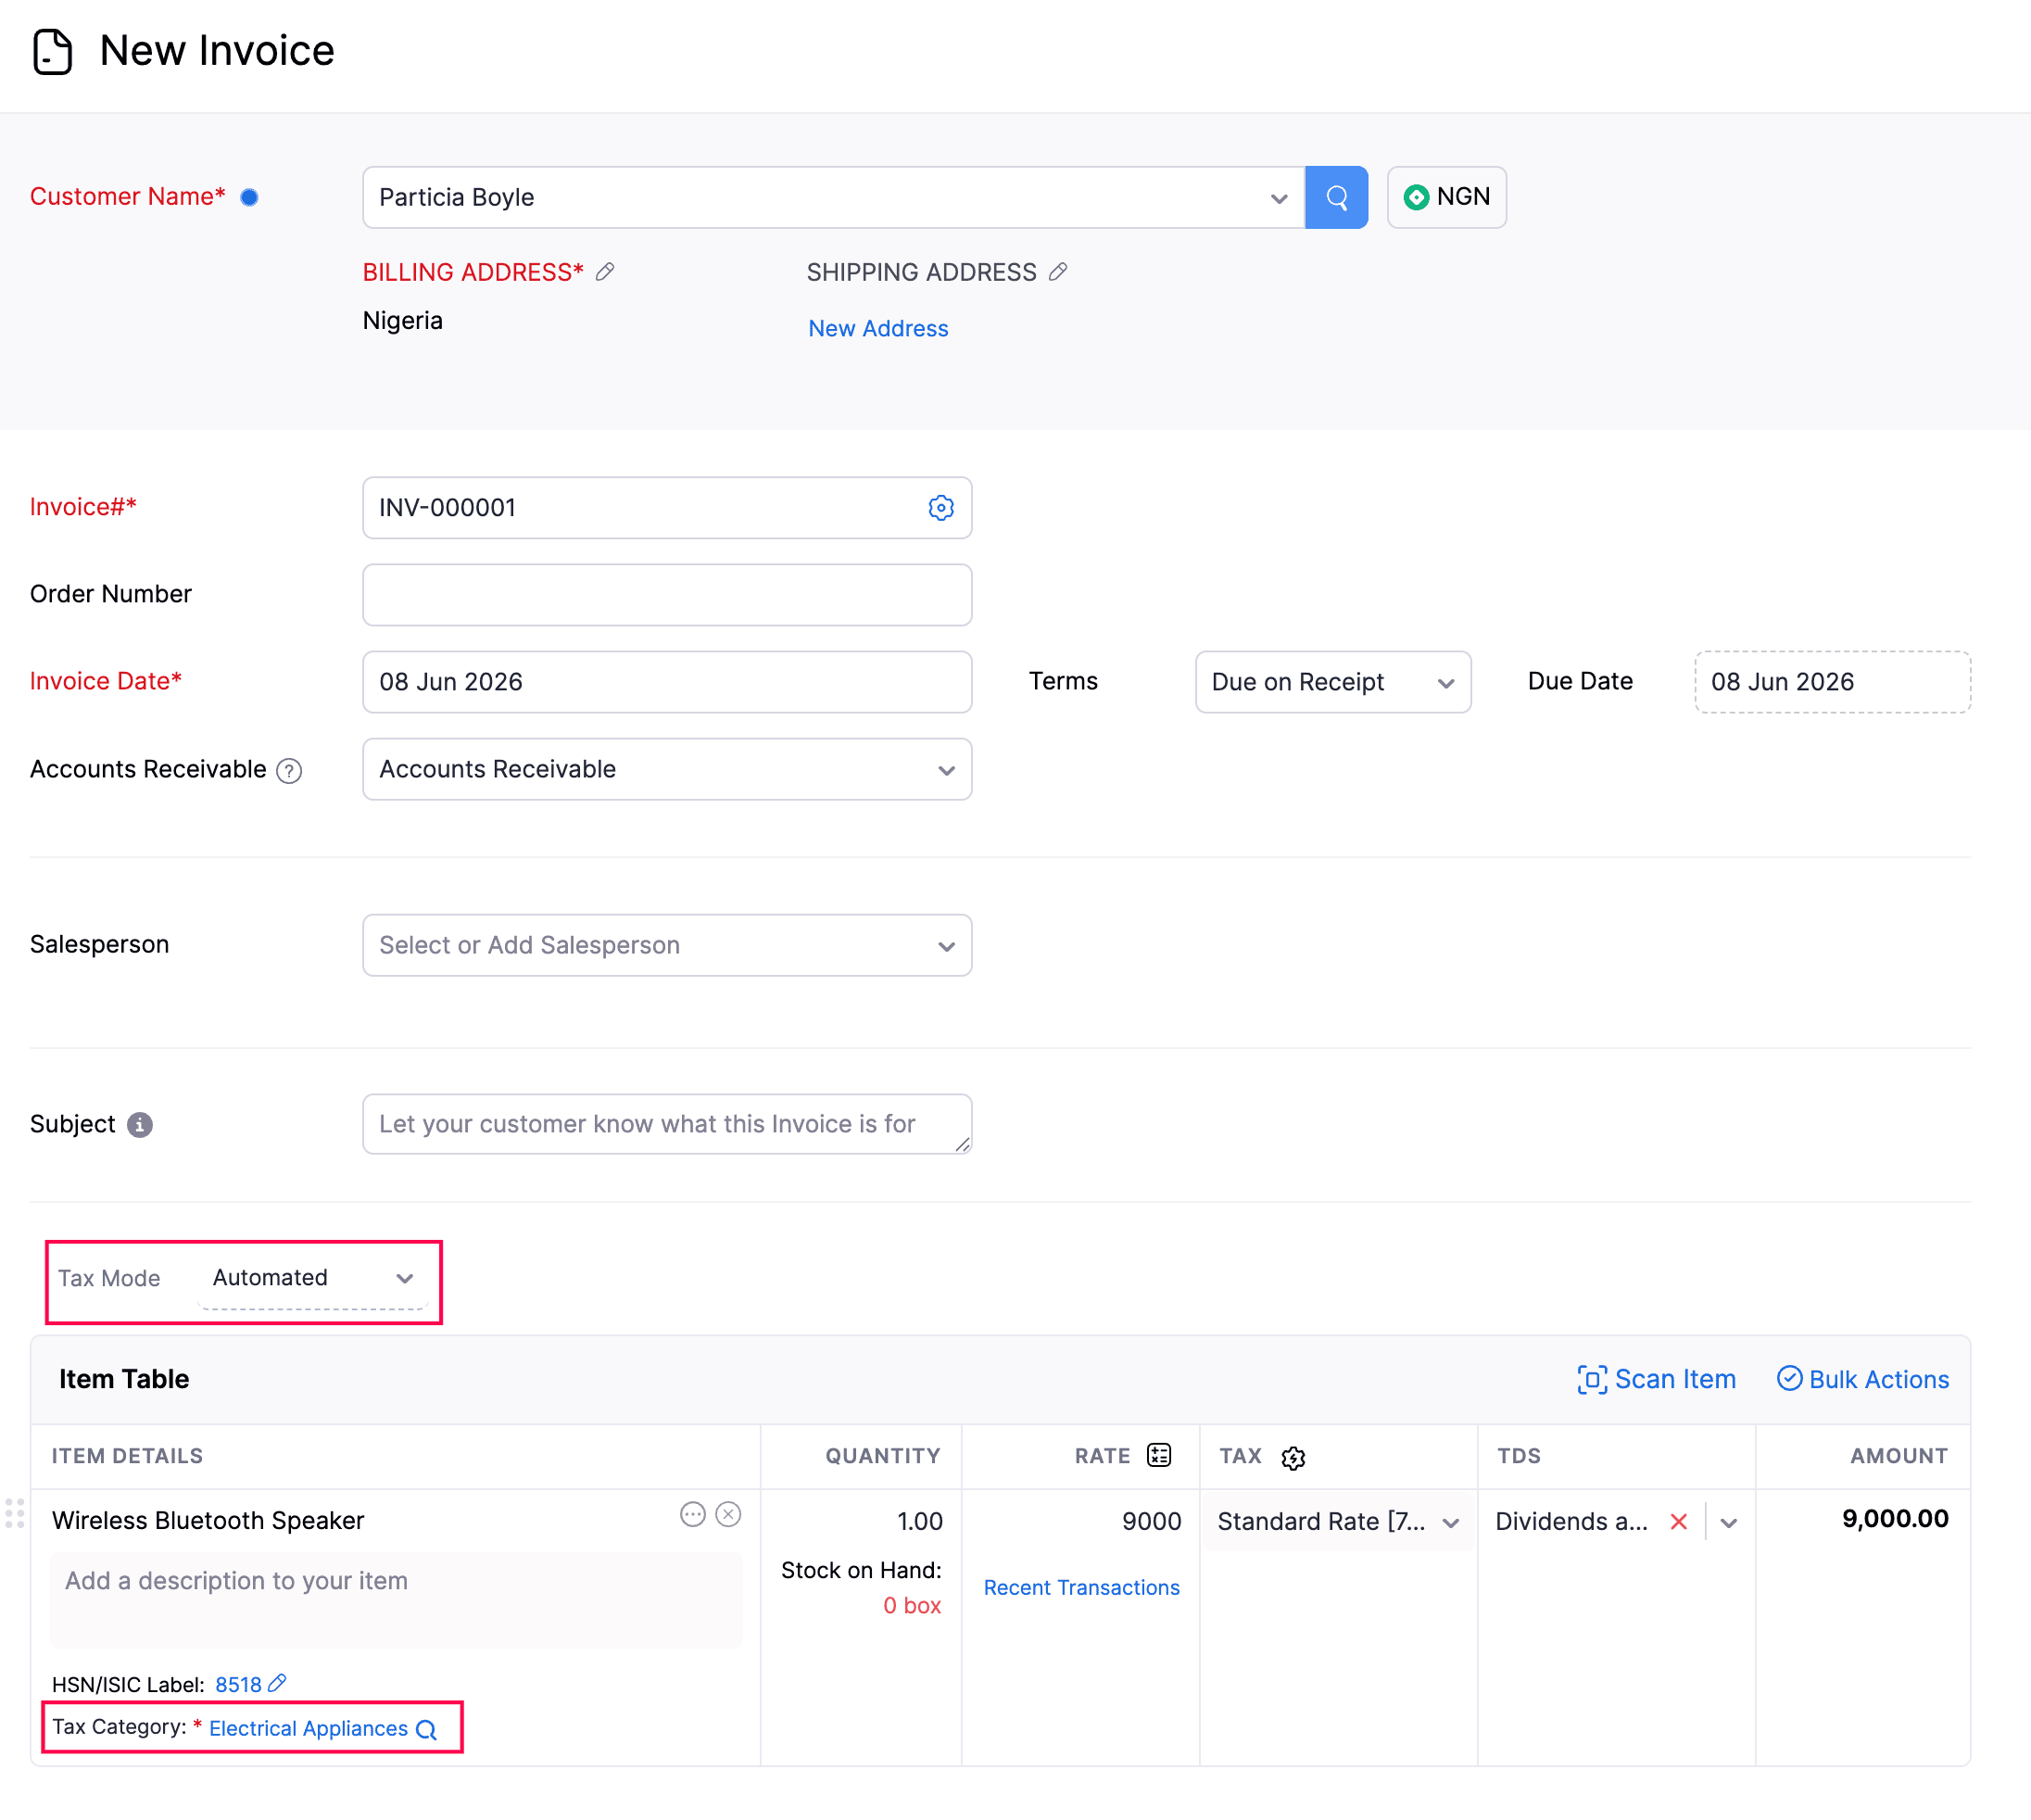Edit billing address with pencil icon
This screenshot has height=1820, width=2031.
click(x=605, y=272)
